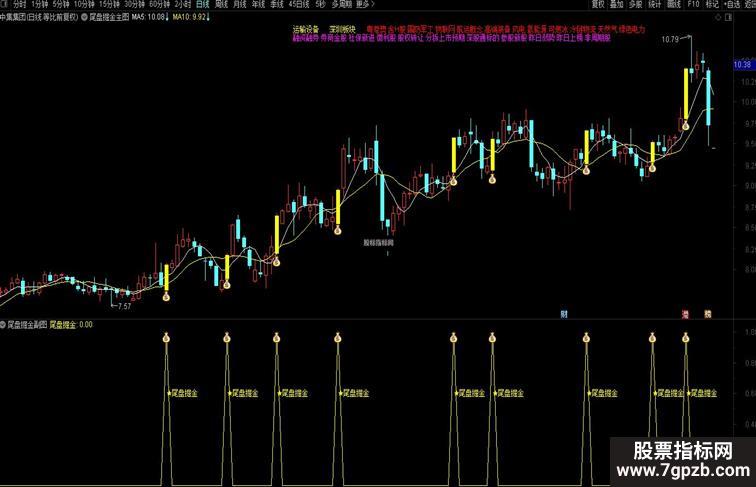Click the MA5: 10.08 value
Viewport: 756px width, 487px height.
click(x=149, y=17)
